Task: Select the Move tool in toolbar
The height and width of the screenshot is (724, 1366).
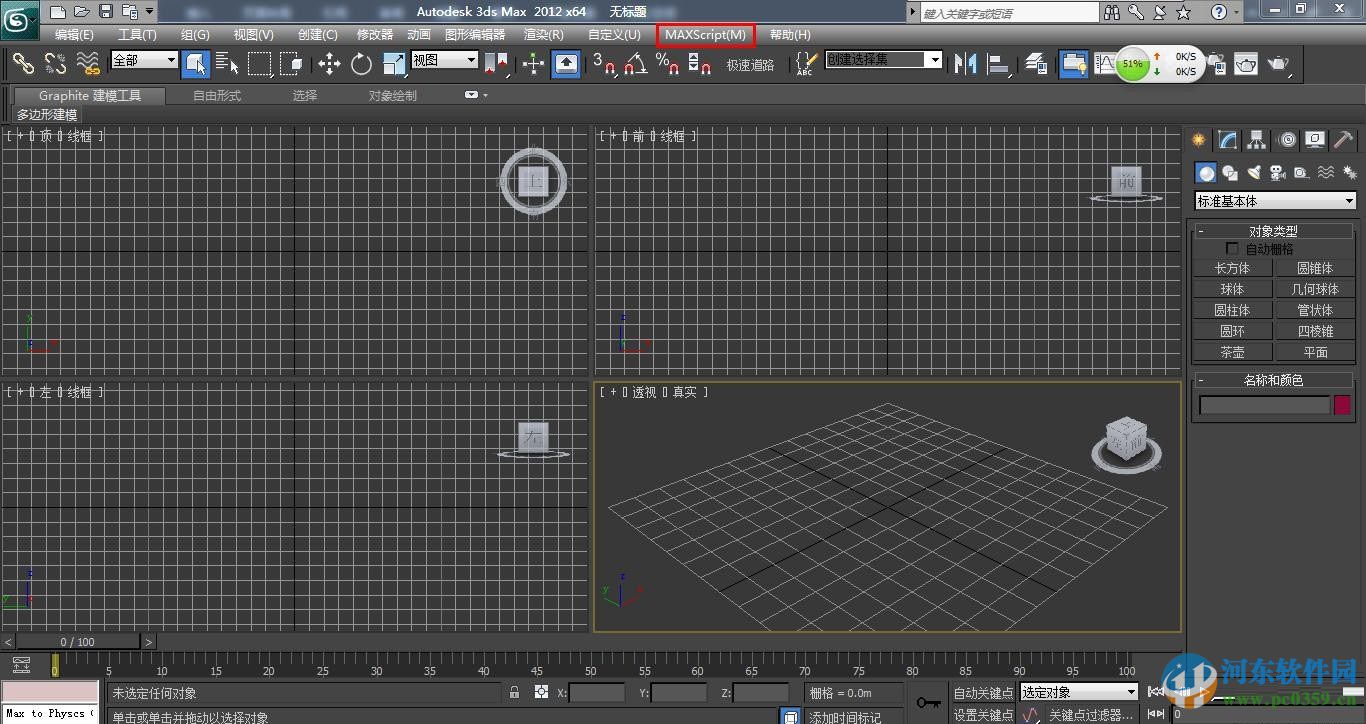Action: click(329, 64)
